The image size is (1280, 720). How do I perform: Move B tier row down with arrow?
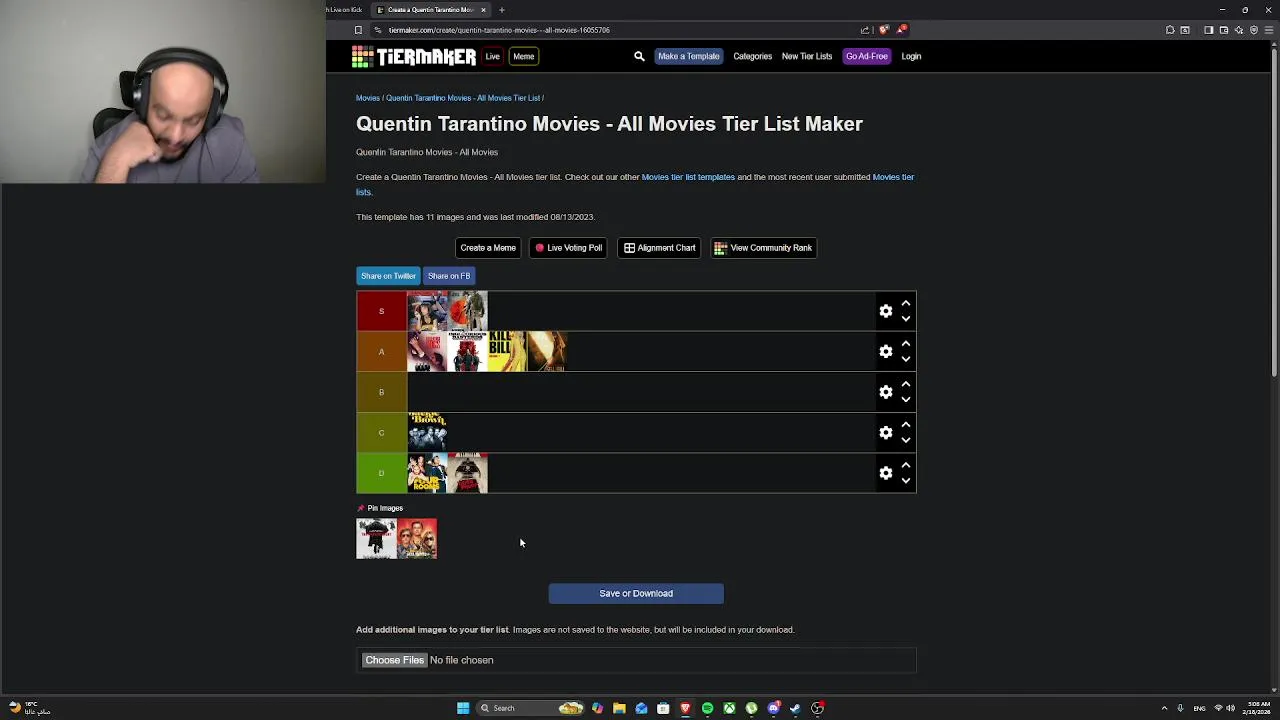(906, 400)
